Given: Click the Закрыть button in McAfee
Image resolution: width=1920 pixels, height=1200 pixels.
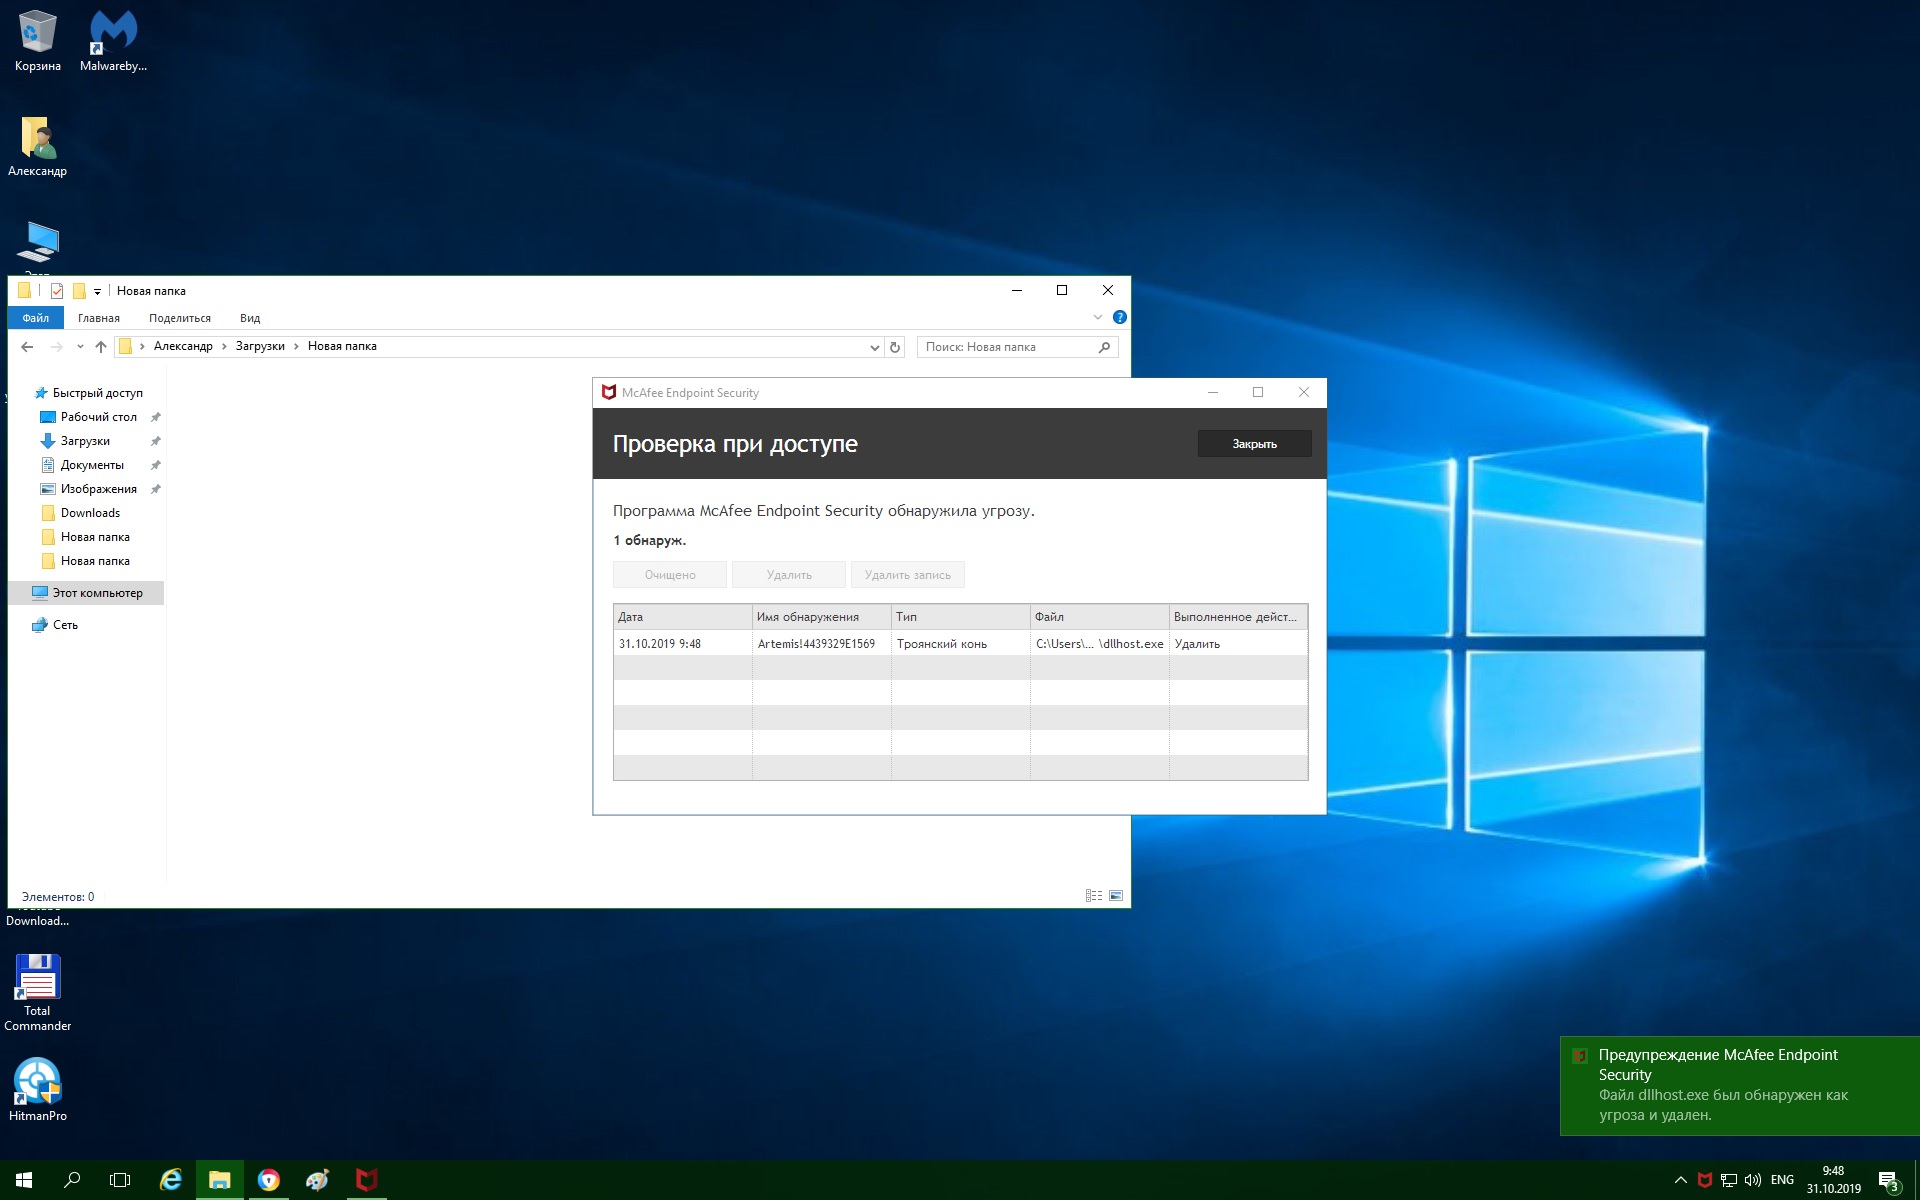Looking at the screenshot, I should click(1254, 444).
